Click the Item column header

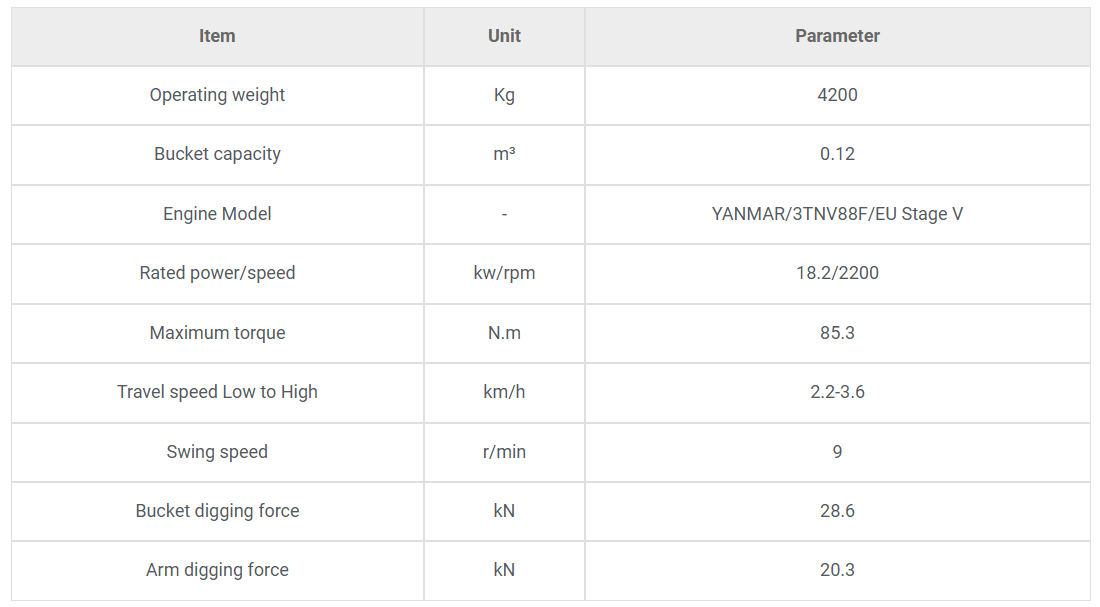(x=217, y=36)
